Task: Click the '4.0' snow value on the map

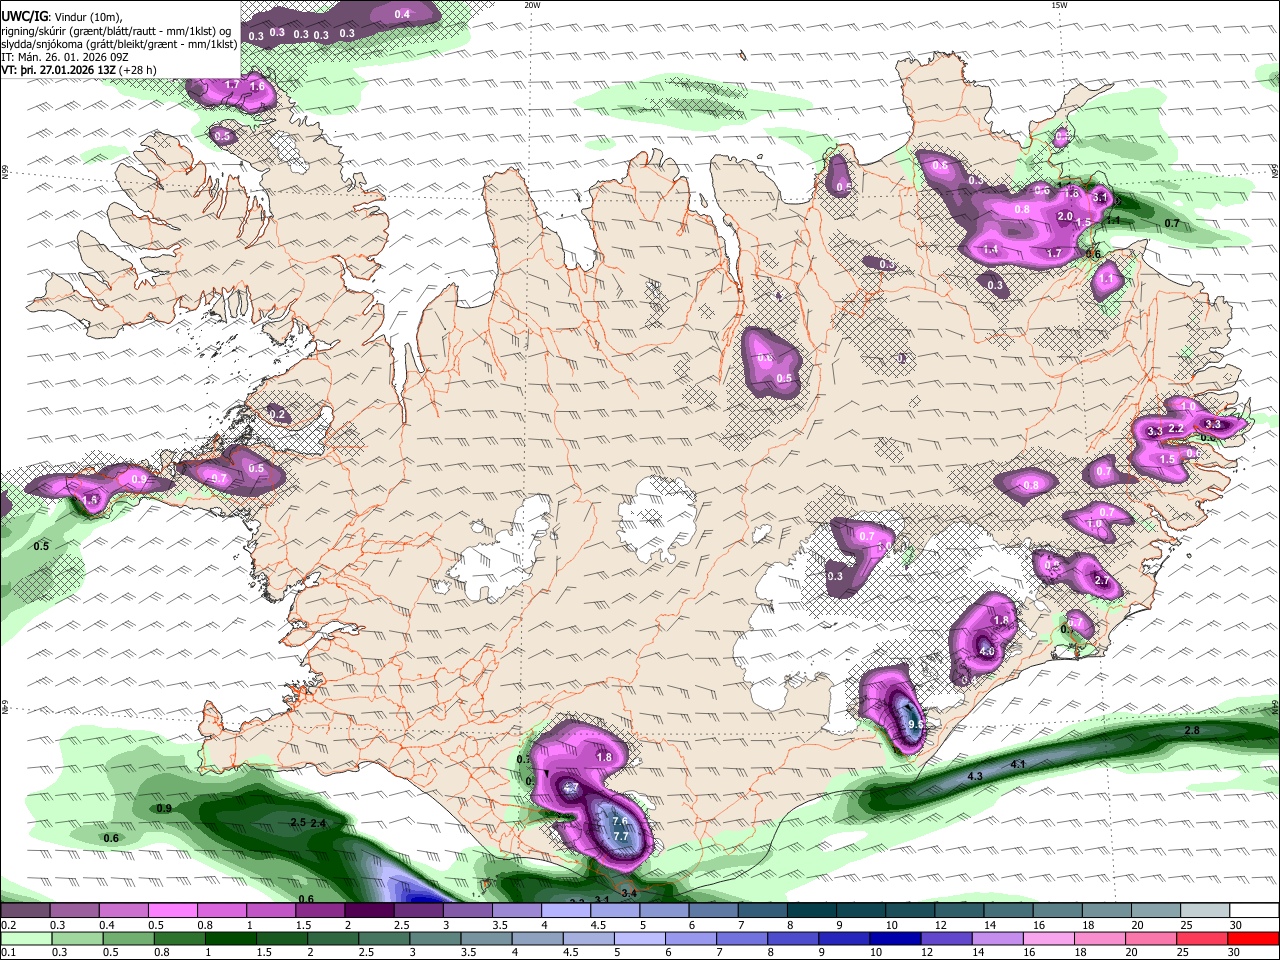Action: (987, 651)
